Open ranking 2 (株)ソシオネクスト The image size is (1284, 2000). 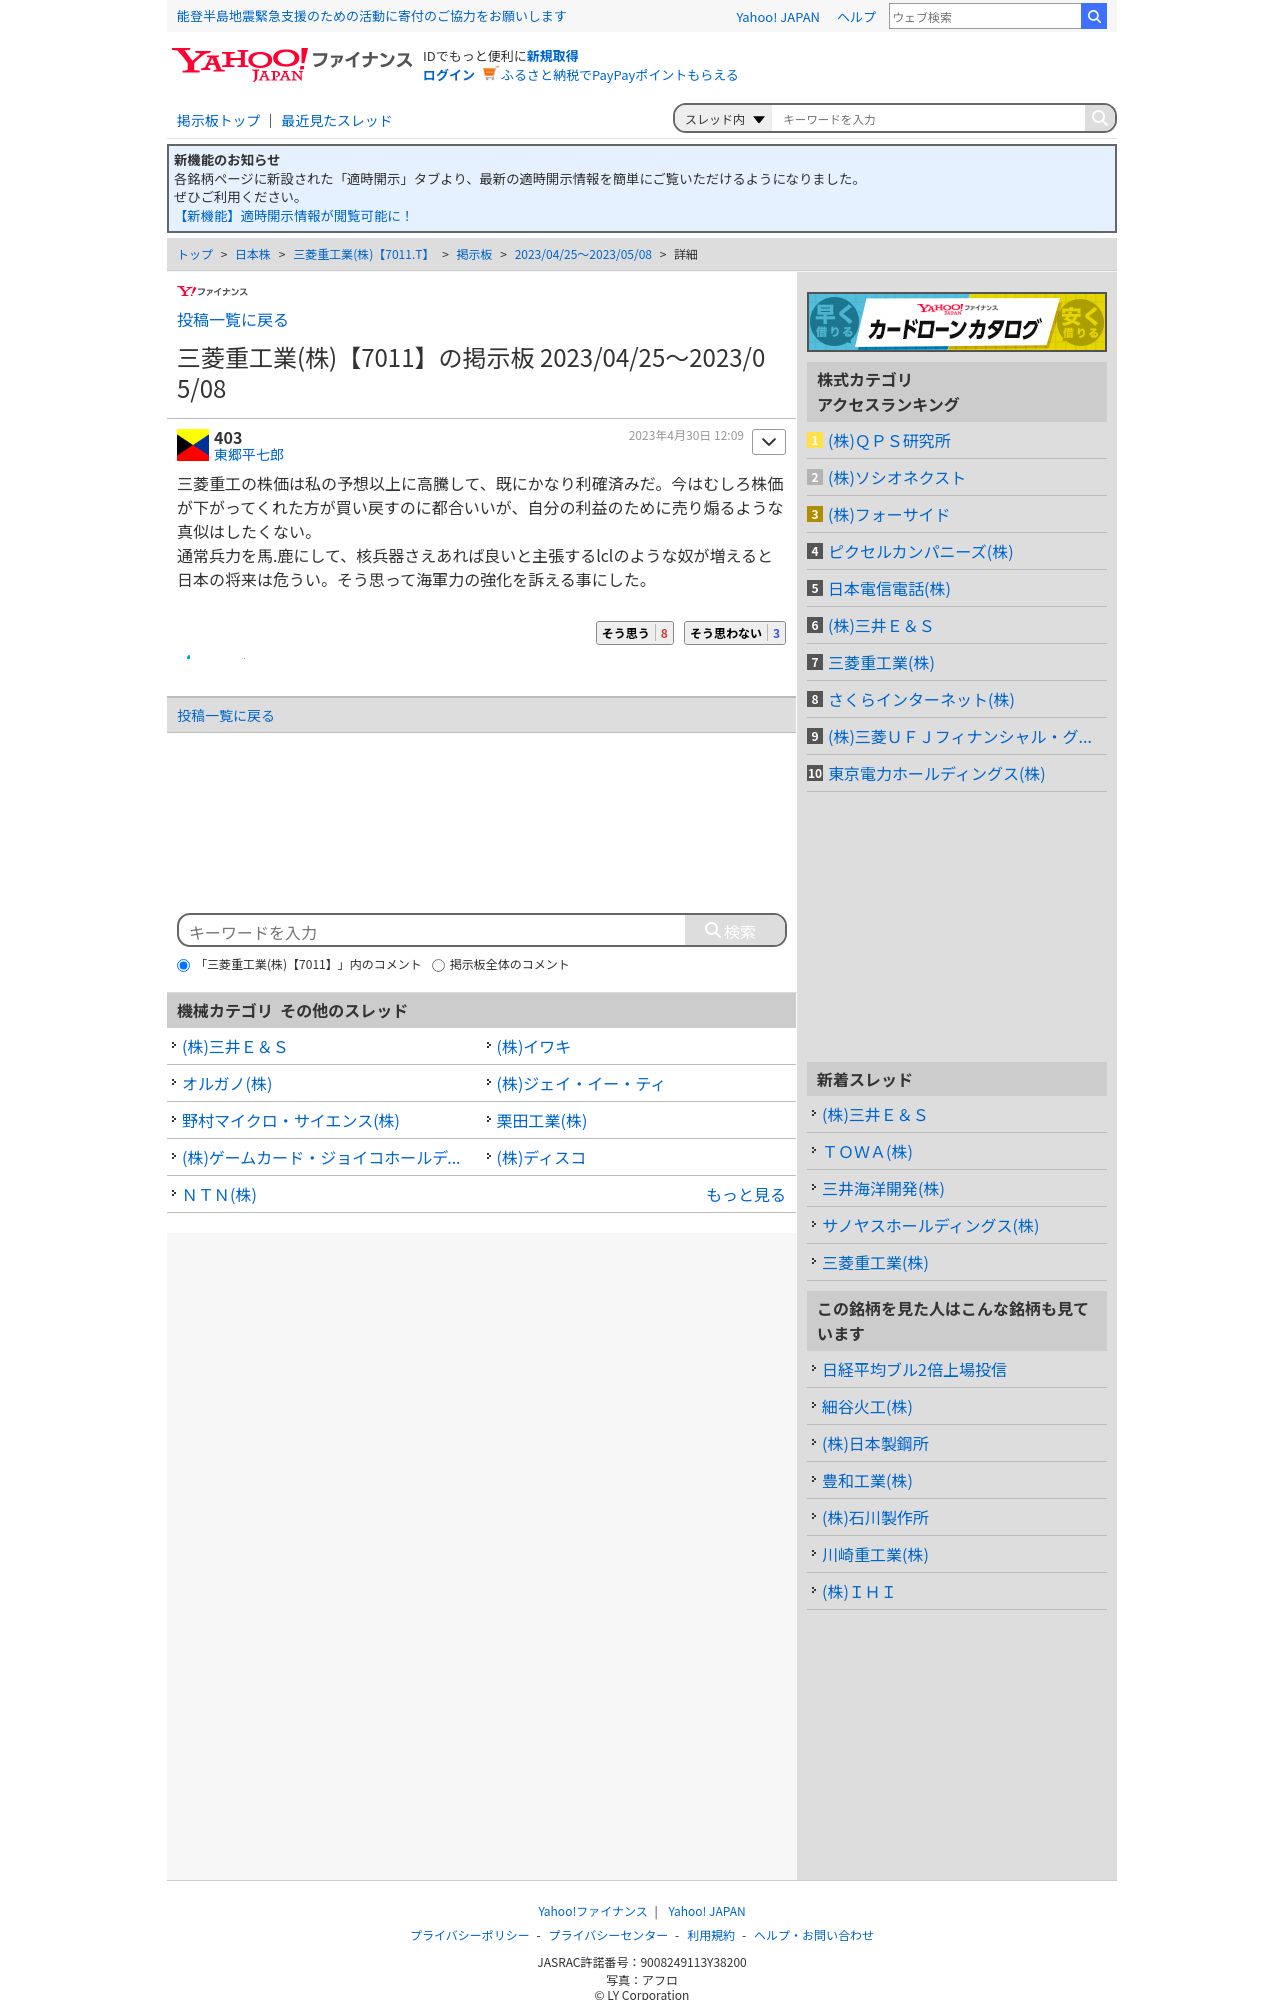coord(897,478)
